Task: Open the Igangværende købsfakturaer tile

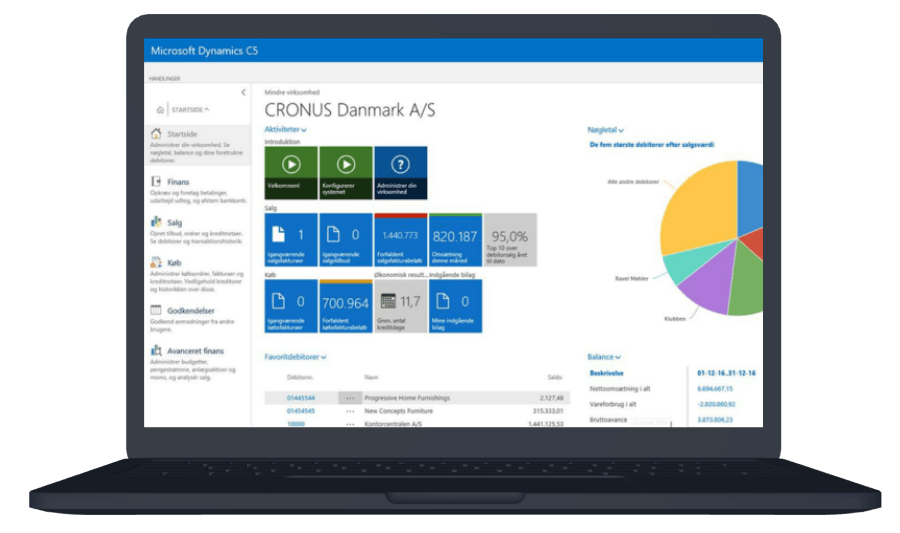Action: 291,306
